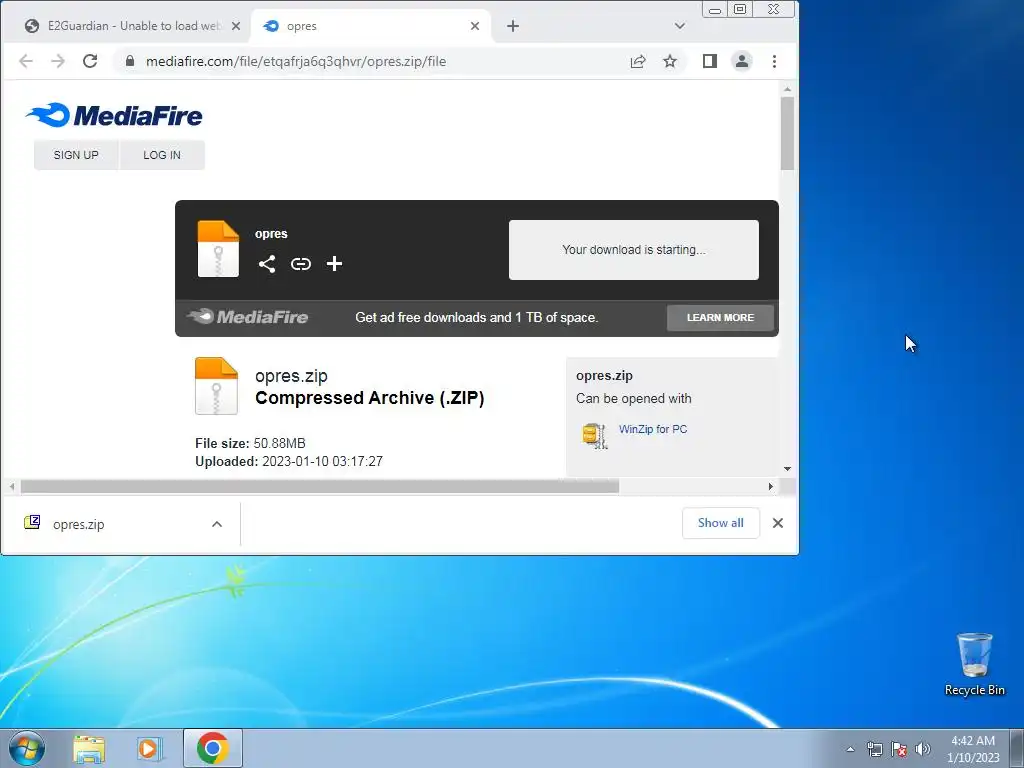Open a new tab with the plus button
1024x768 pixels.
pyautogui.click(x=513, y=26)
